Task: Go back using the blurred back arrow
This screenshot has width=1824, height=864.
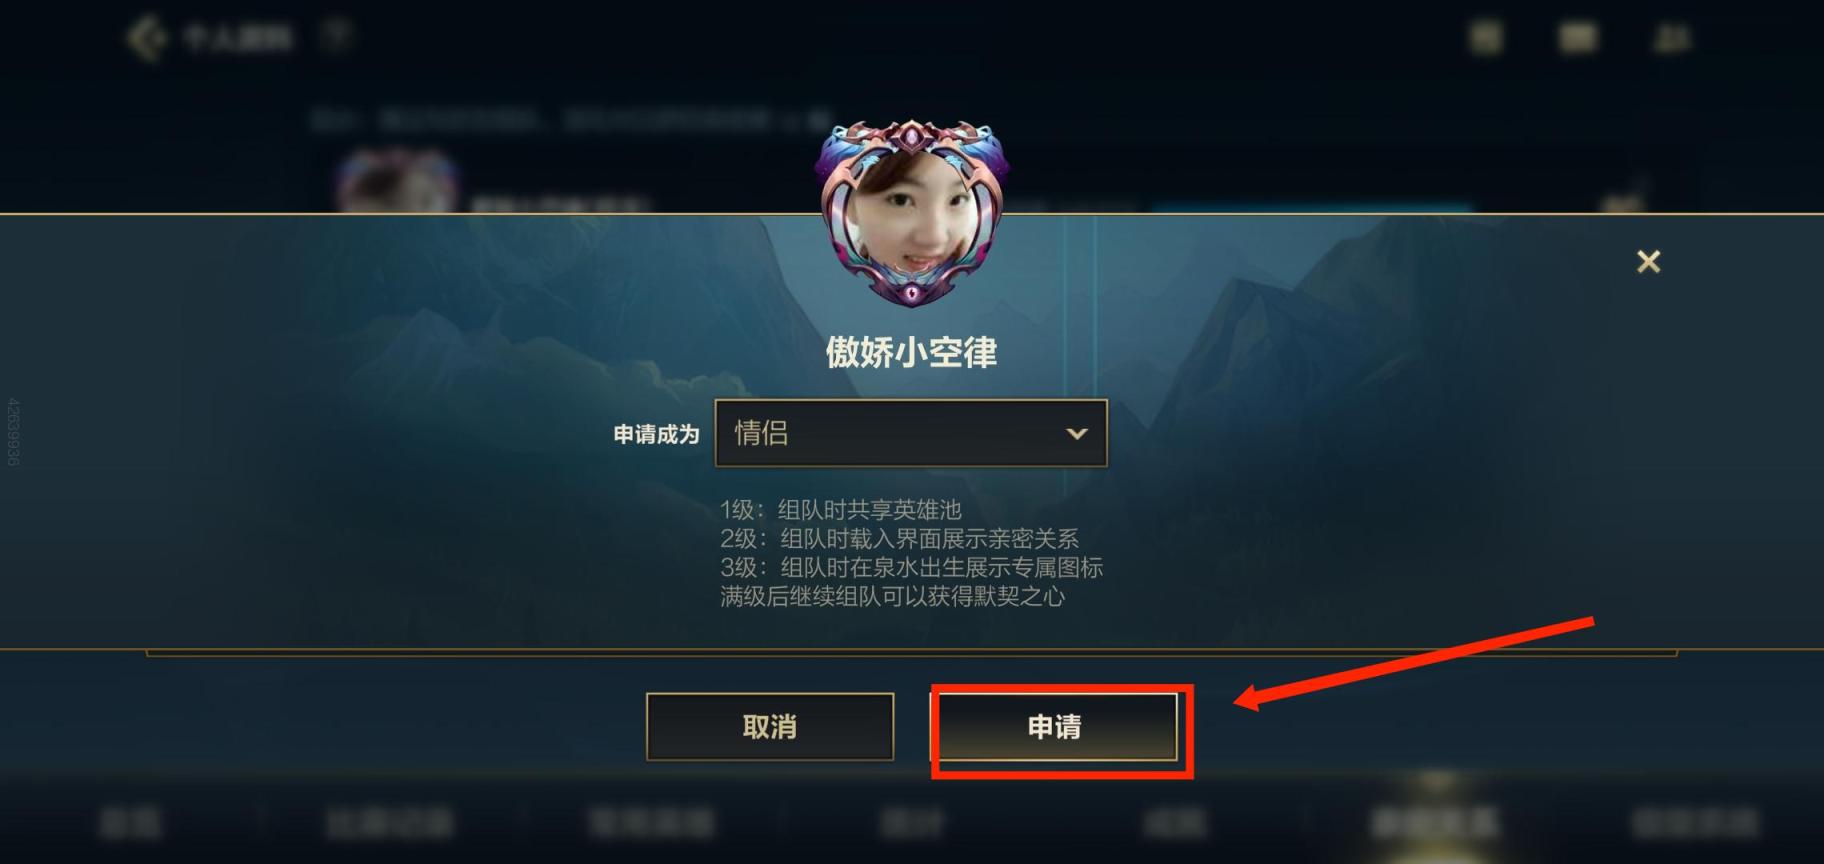Action: [147, 38]
